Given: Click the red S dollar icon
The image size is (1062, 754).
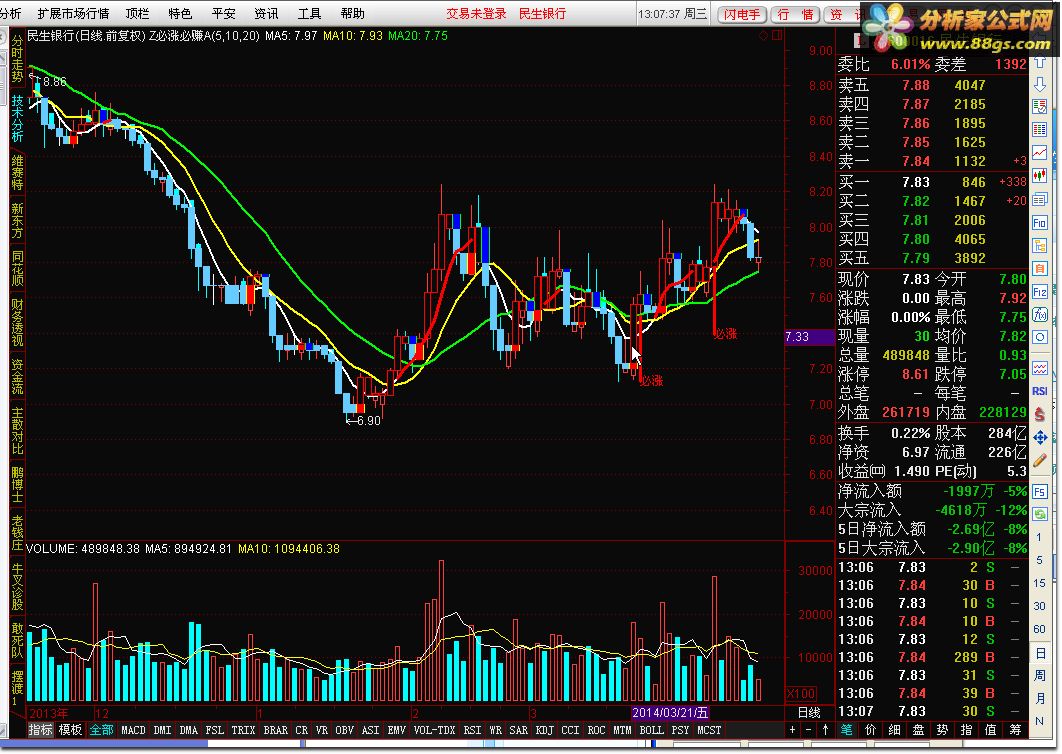Looking at the screenshot, I should pos(1040,414).
